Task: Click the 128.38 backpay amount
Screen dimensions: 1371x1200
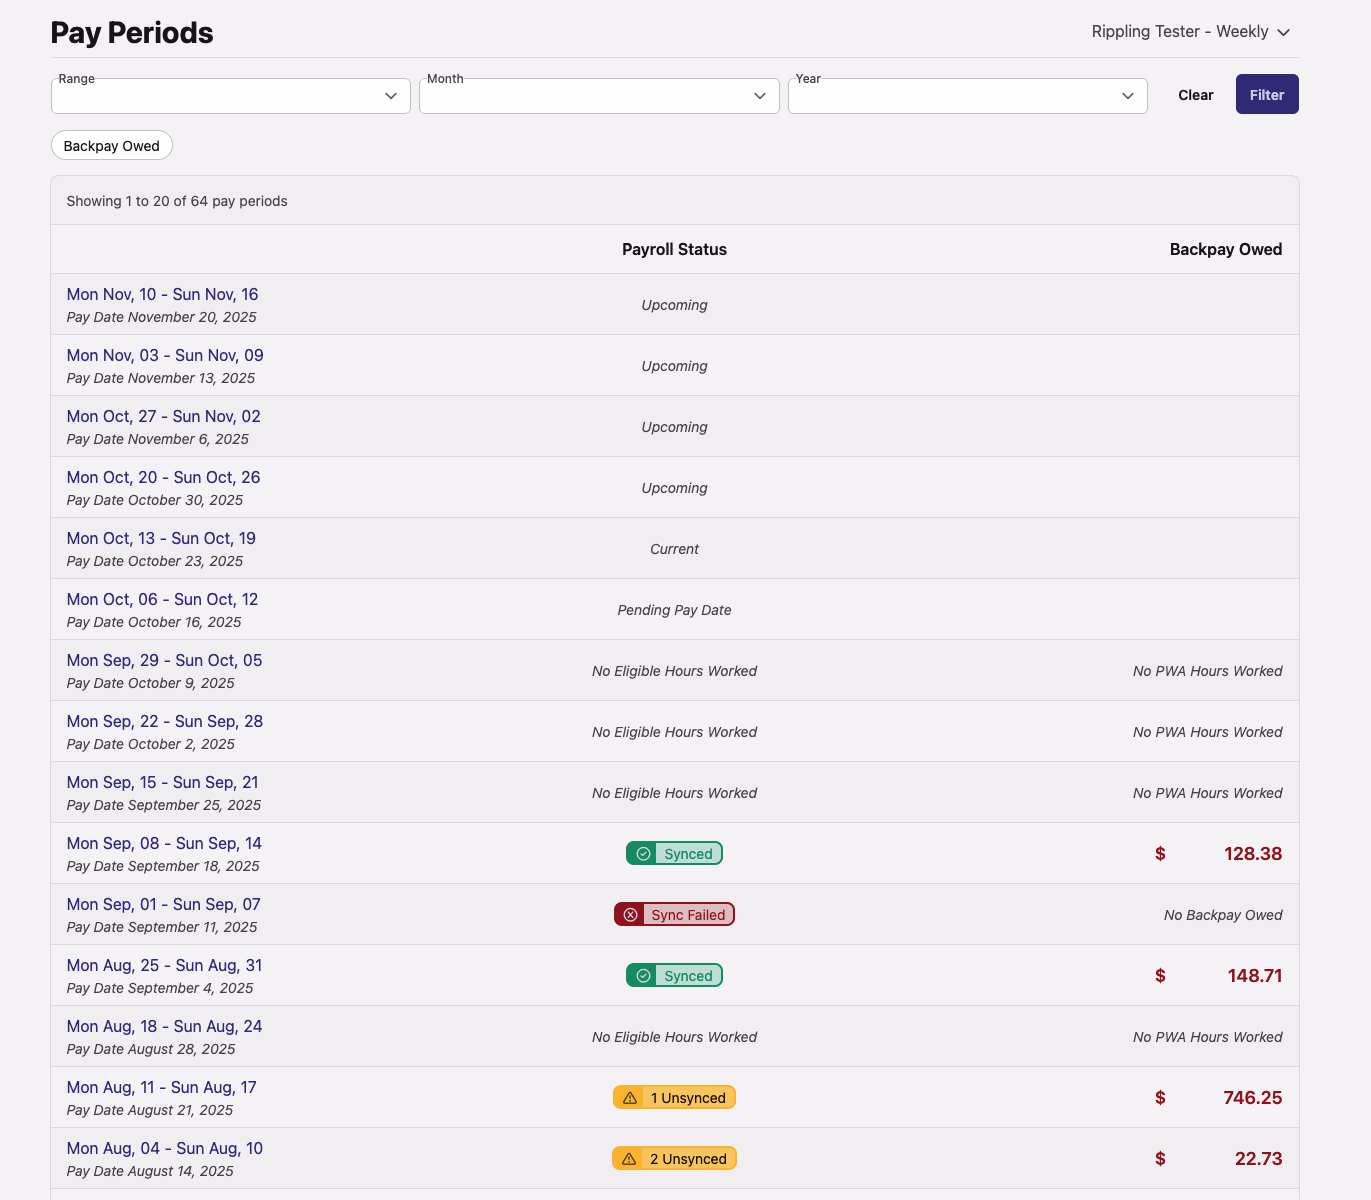Action: 1253,854
